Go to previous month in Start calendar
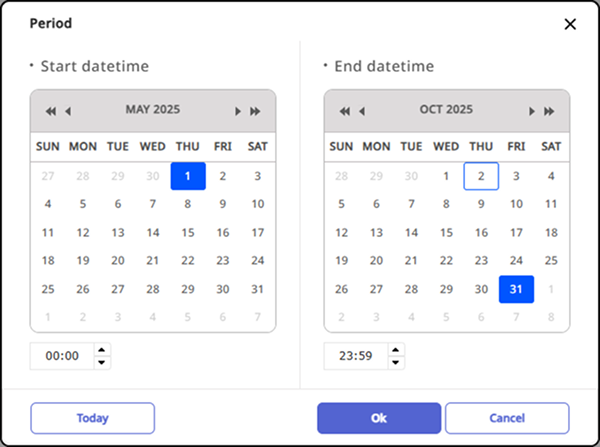Screen dimensions: 600x447 [x=67, y=111]
